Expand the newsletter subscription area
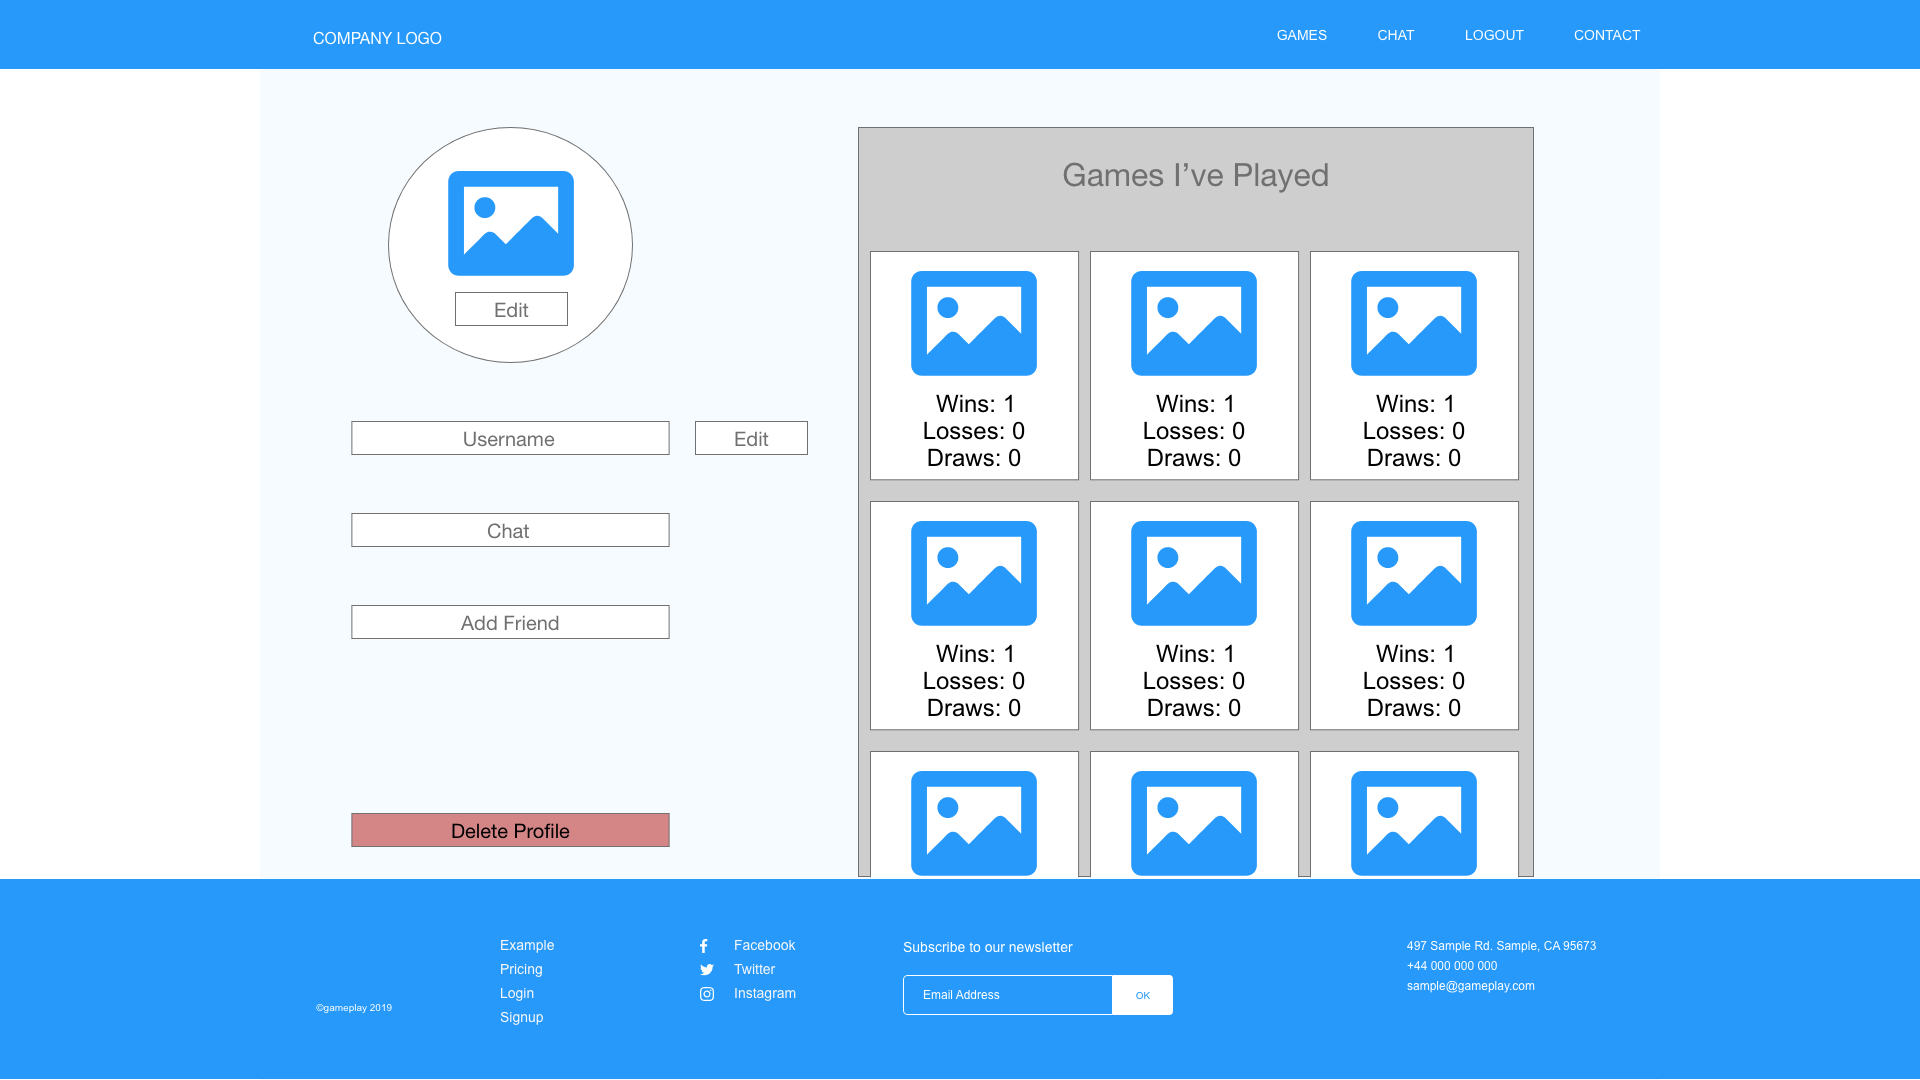 pyautogui.click(x=1006, y=994)
